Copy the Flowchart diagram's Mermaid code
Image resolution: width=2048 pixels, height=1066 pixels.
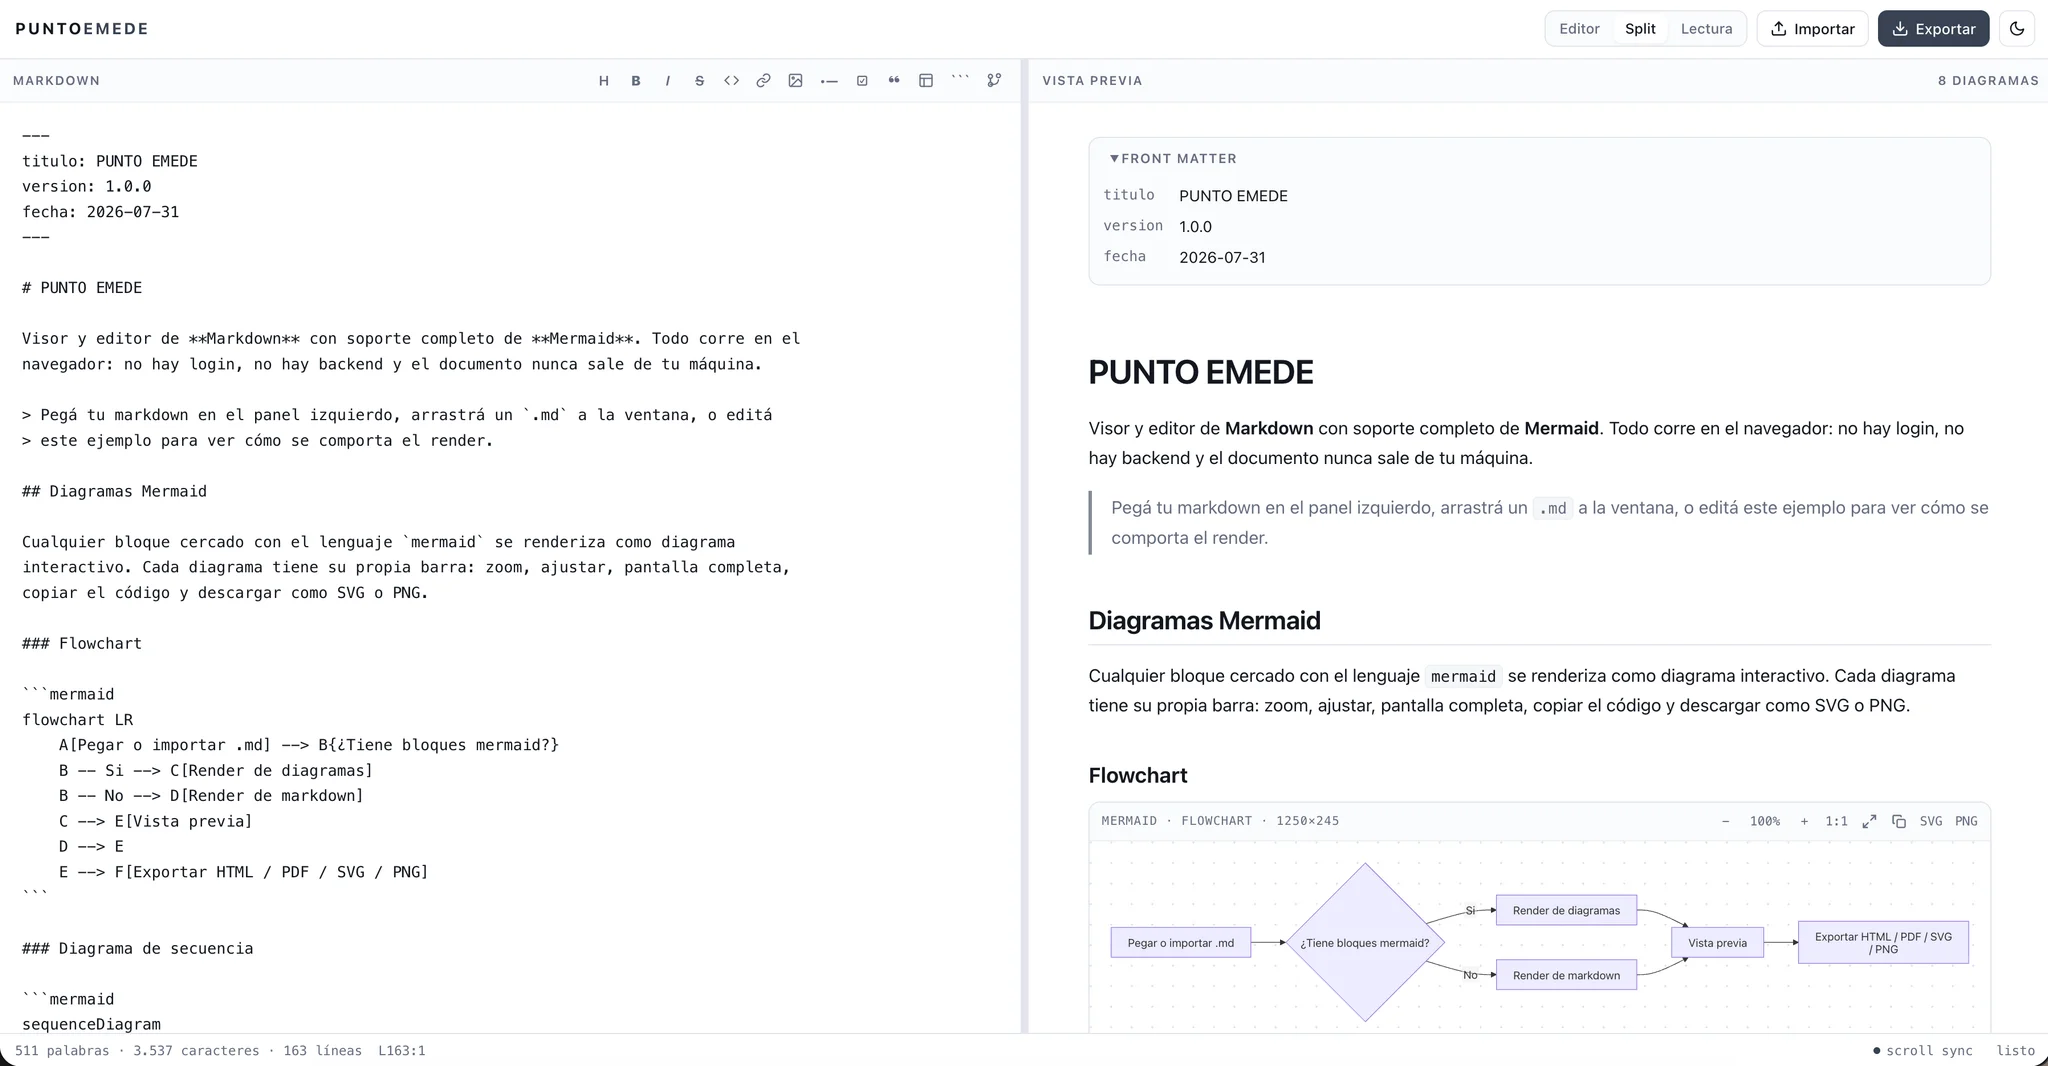point(1899,821)
